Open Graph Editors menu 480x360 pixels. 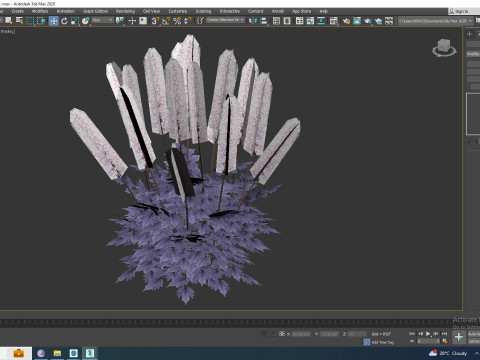(95, 11)
